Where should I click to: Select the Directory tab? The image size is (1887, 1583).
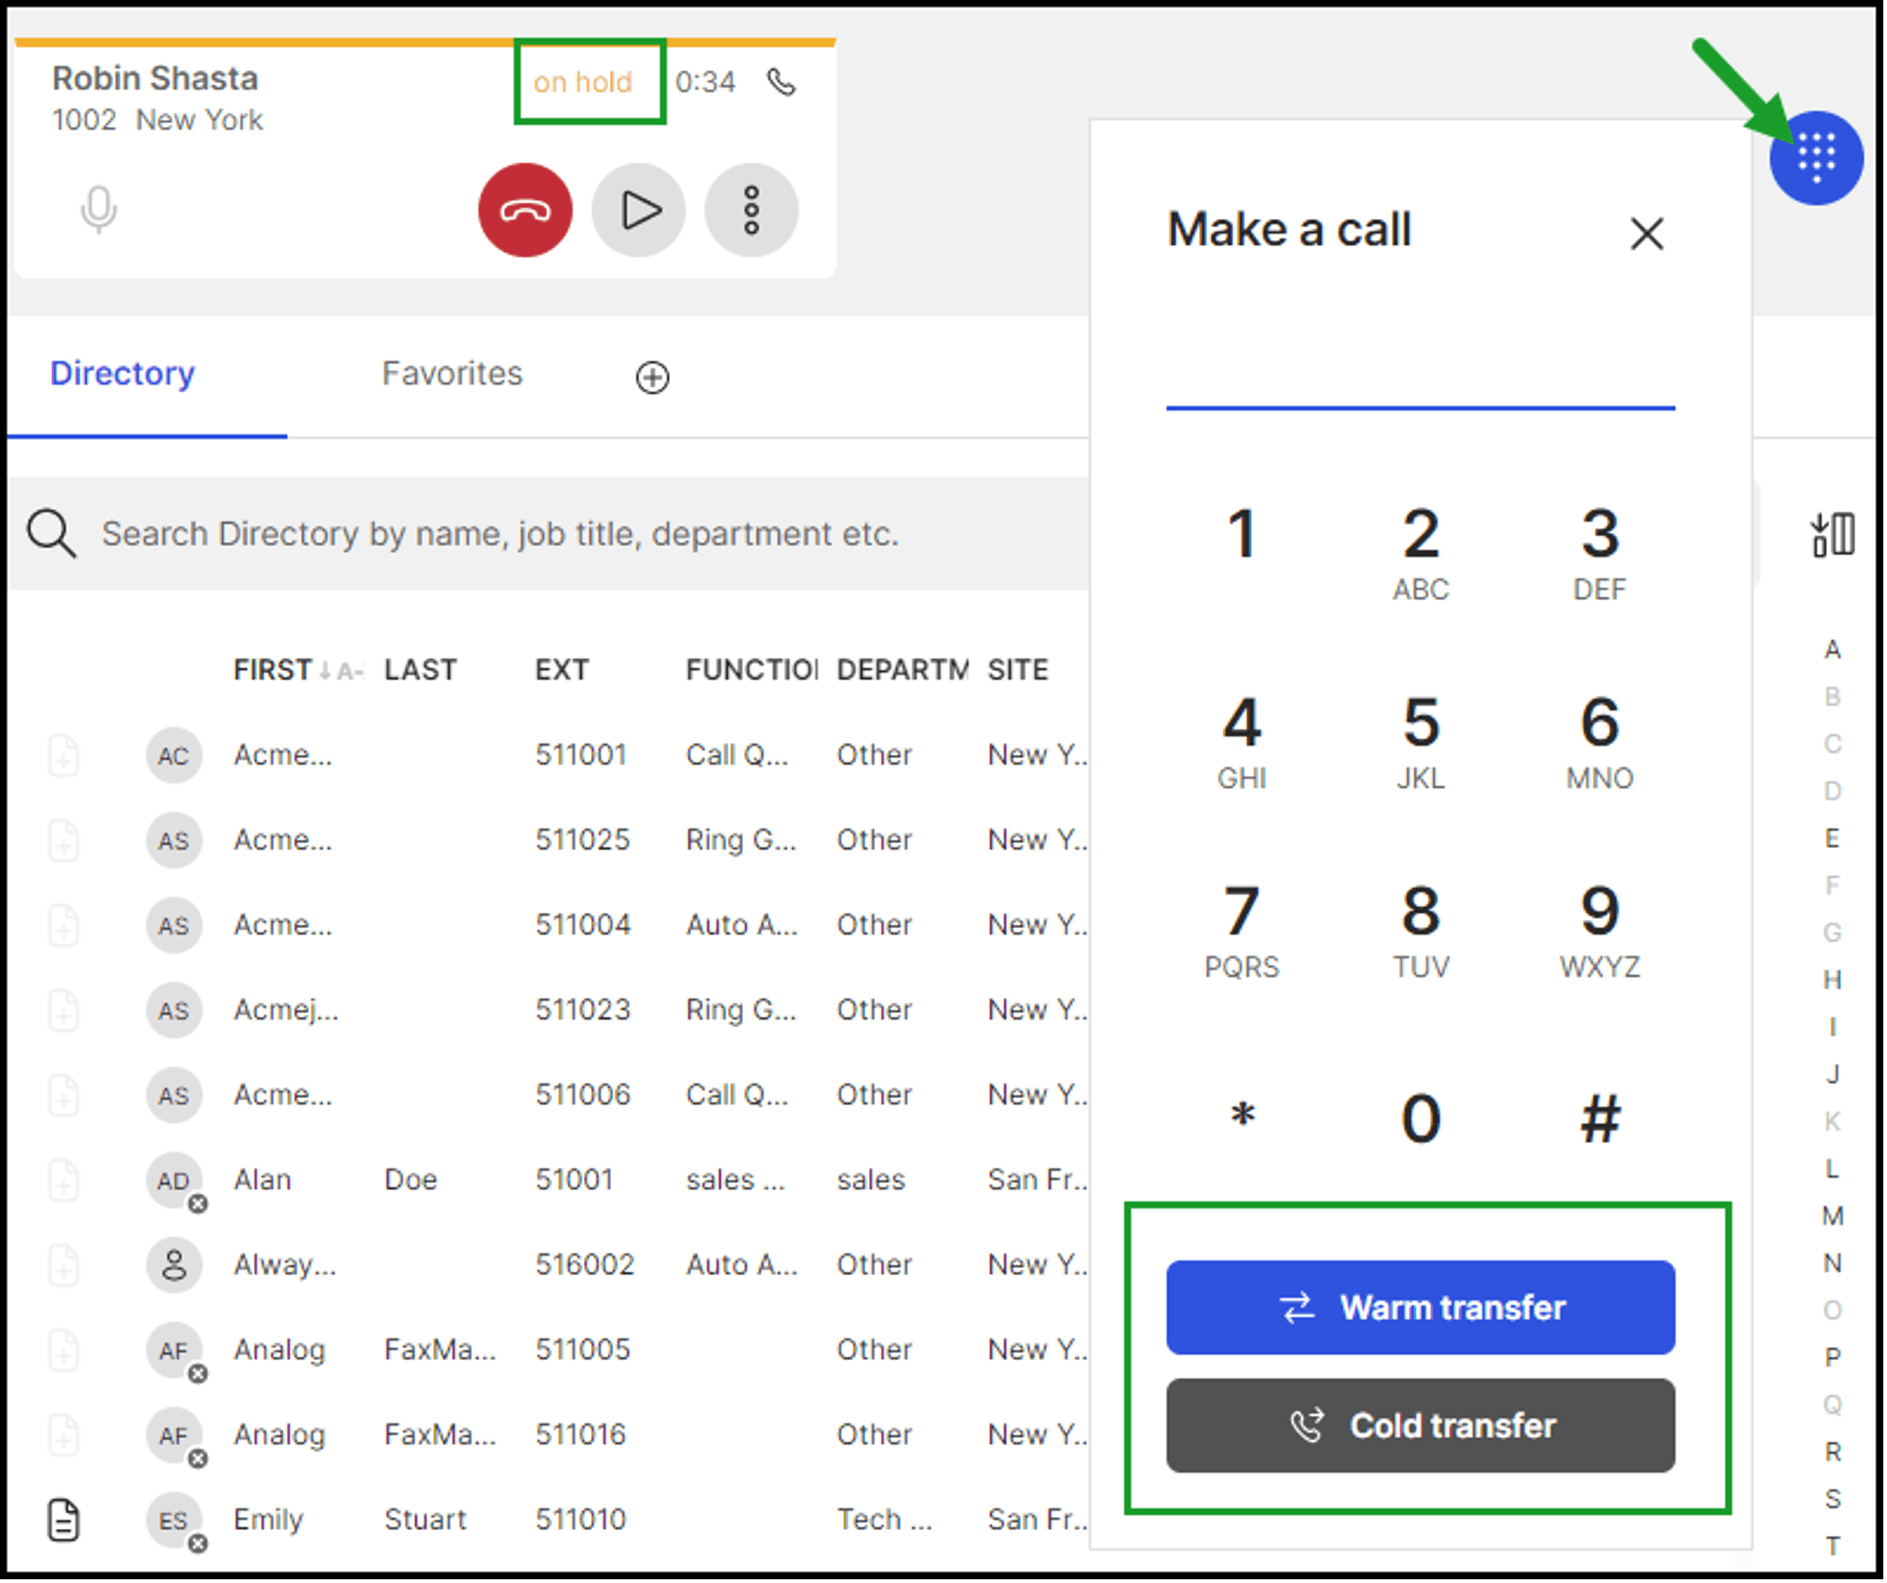pyautogui.click(x=122, y=373)
